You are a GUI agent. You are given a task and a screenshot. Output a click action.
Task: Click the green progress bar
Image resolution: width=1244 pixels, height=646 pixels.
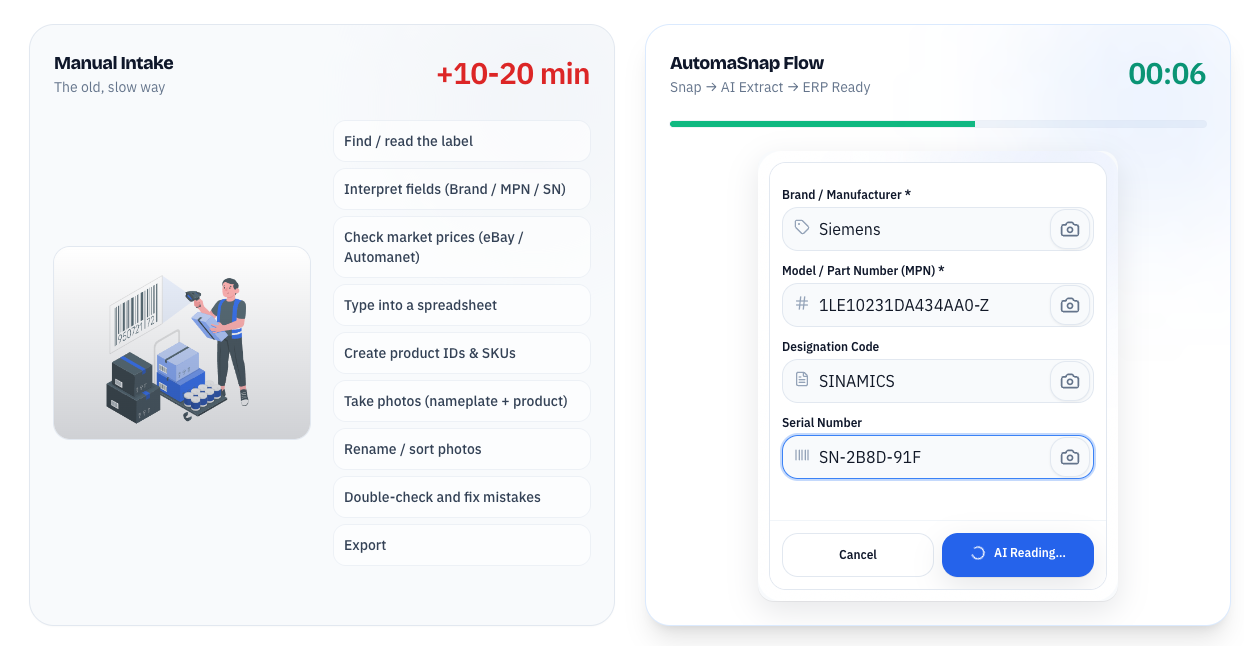coord(822,123)
